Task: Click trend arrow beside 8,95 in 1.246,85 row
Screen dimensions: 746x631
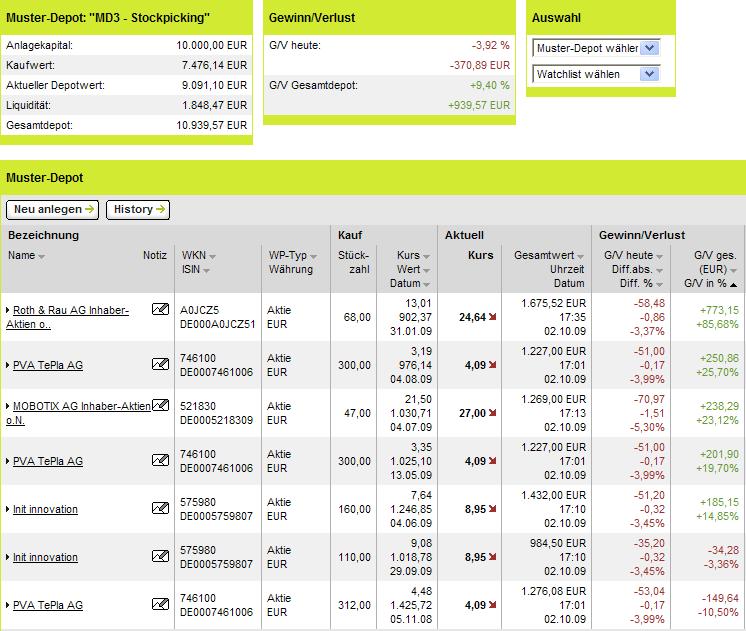Action: (x=492, y=509)
